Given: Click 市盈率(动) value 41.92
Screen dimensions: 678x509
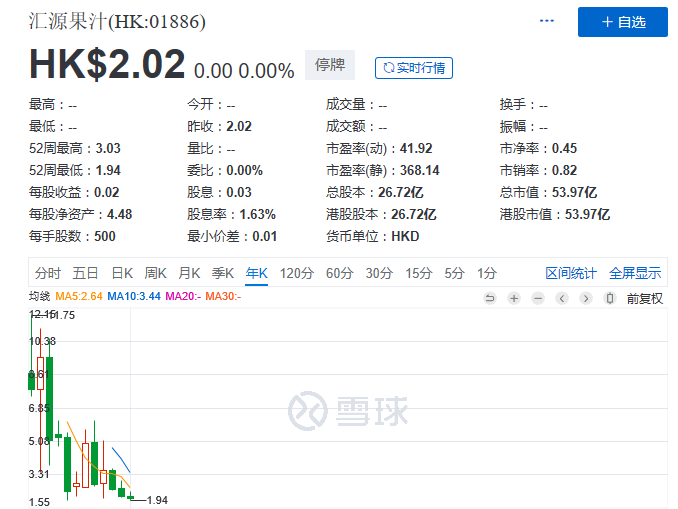Looking at the screenshot, I should coord(416,148).
